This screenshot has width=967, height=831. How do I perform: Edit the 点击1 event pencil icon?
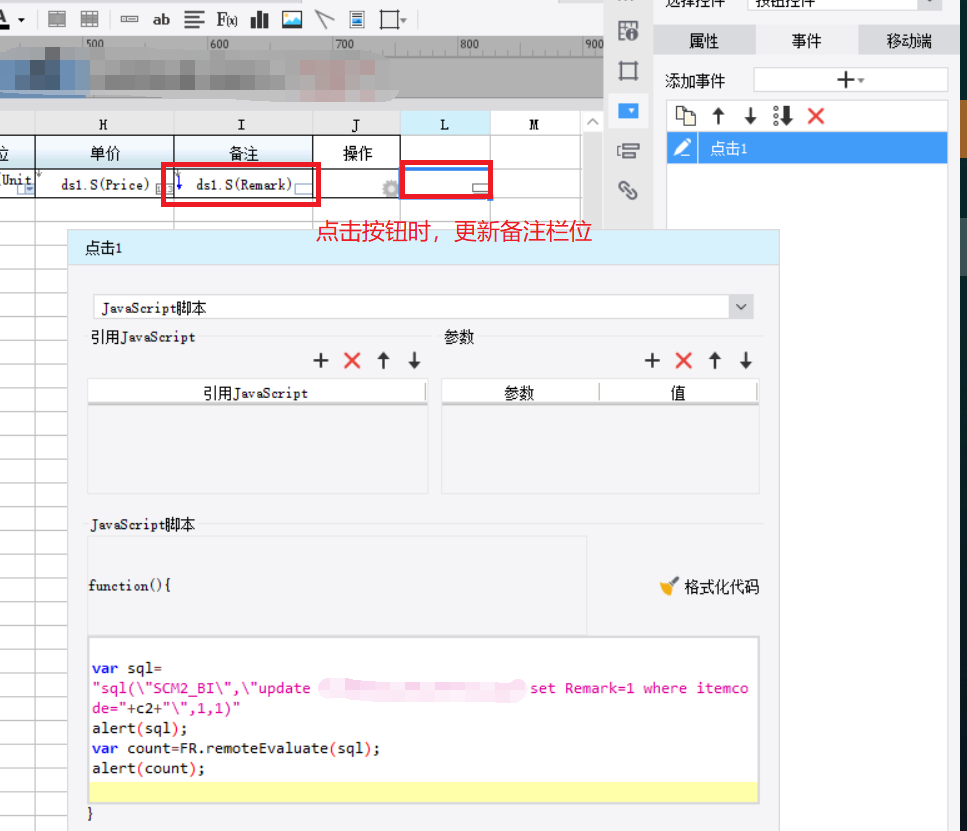pyautogui.click(x=682, y=147)
